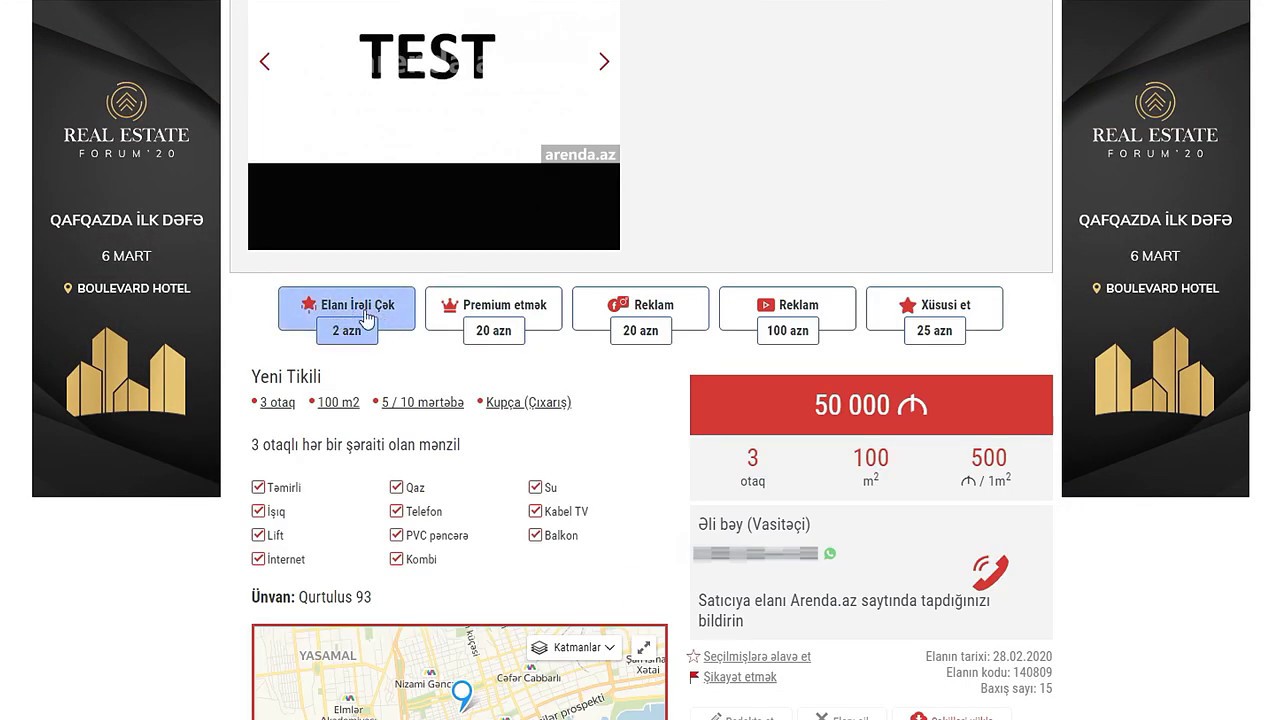The image size is (1280, 720).
Task: Click the red phone call icon
Action: [x=990, y=573]
